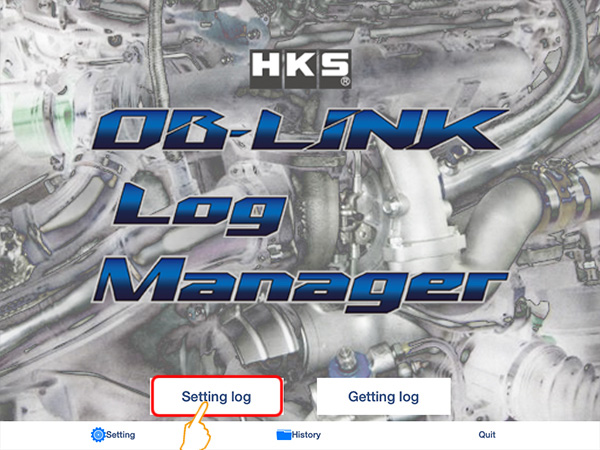Click empty bottom bar space between Setting and History
The width and height of the screenshot is (600, 450).
point(206,435)
